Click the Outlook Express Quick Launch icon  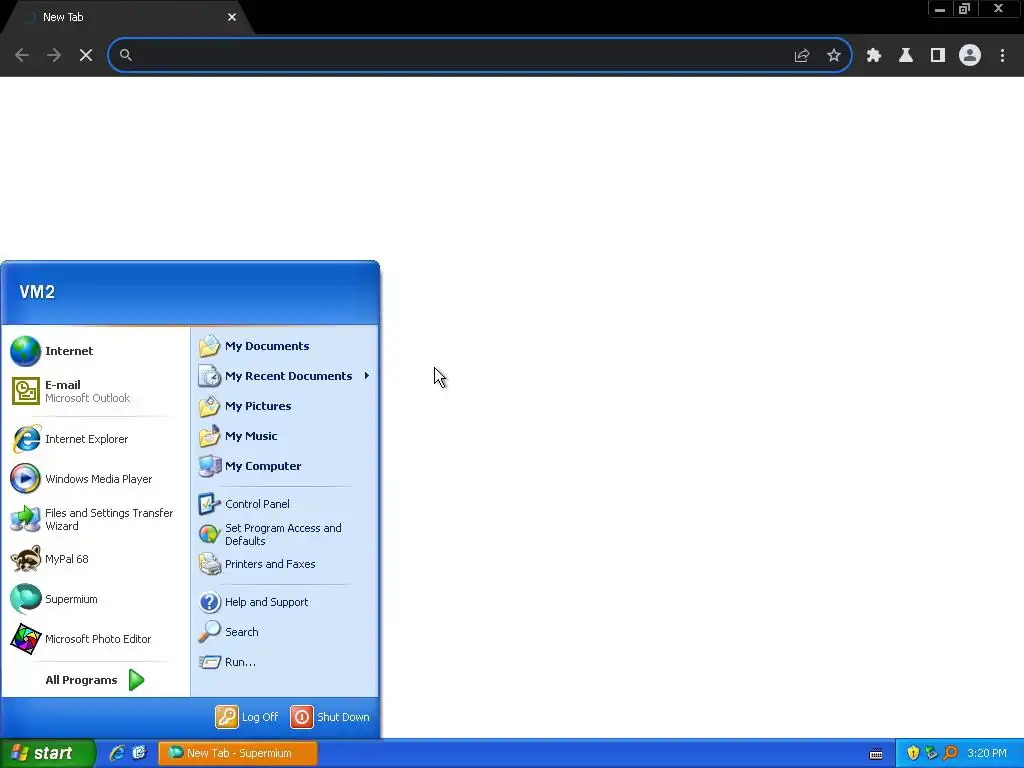click(x=140, y=753)
